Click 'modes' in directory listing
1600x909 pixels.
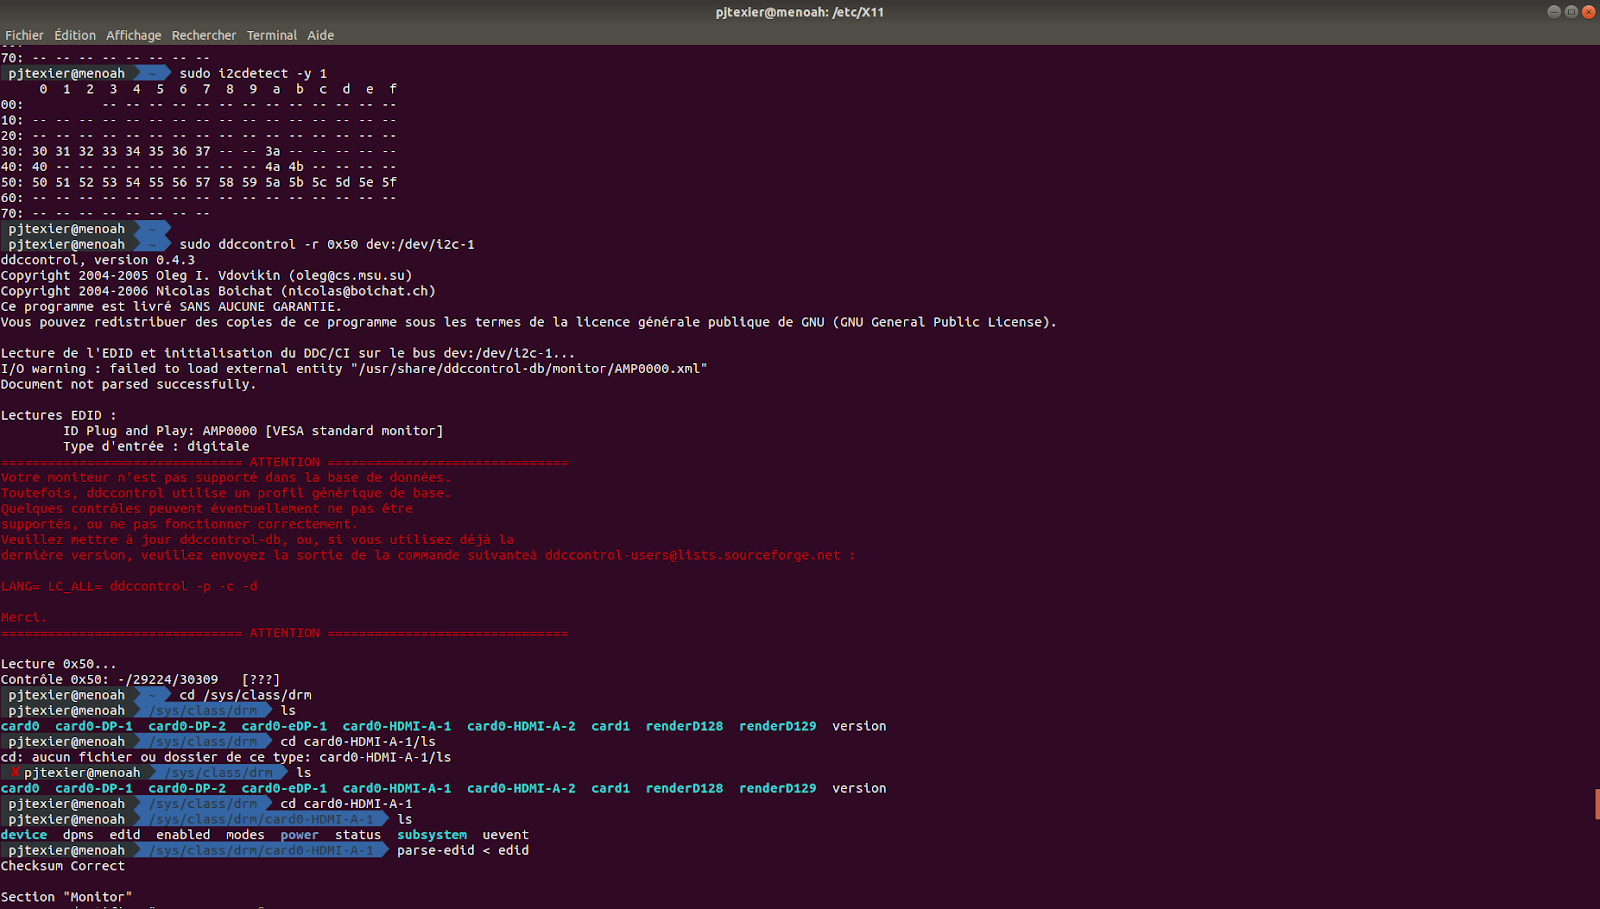[245, 835]
